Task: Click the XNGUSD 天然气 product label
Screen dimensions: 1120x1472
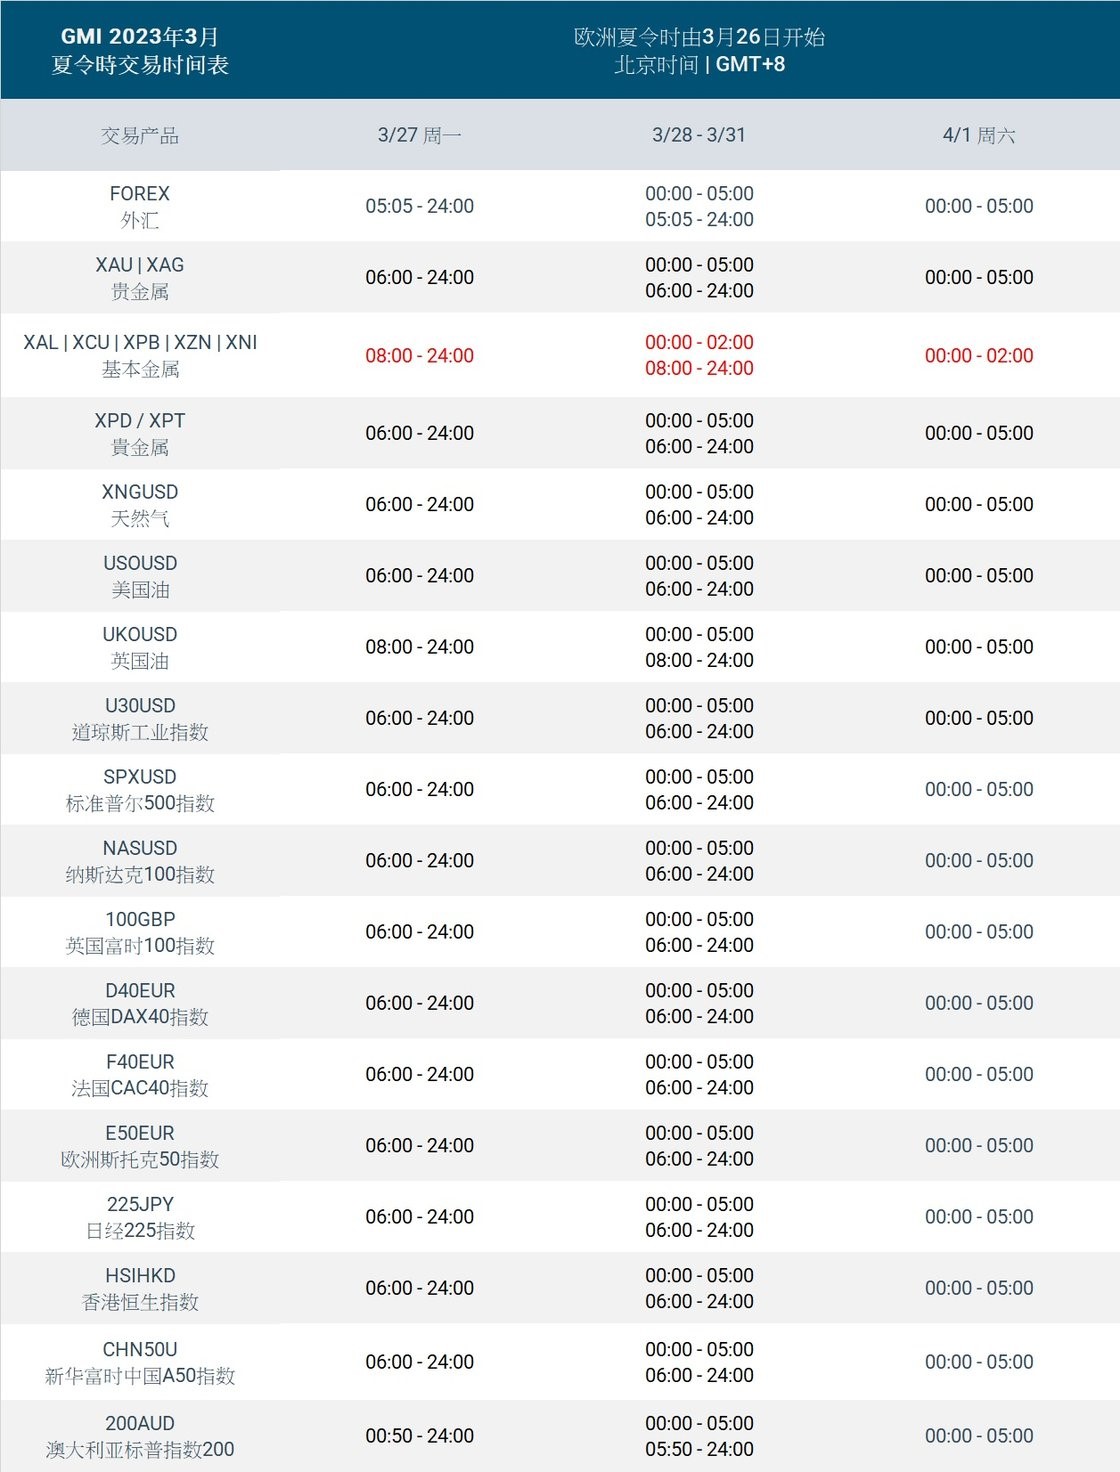Action: (140, 505)
